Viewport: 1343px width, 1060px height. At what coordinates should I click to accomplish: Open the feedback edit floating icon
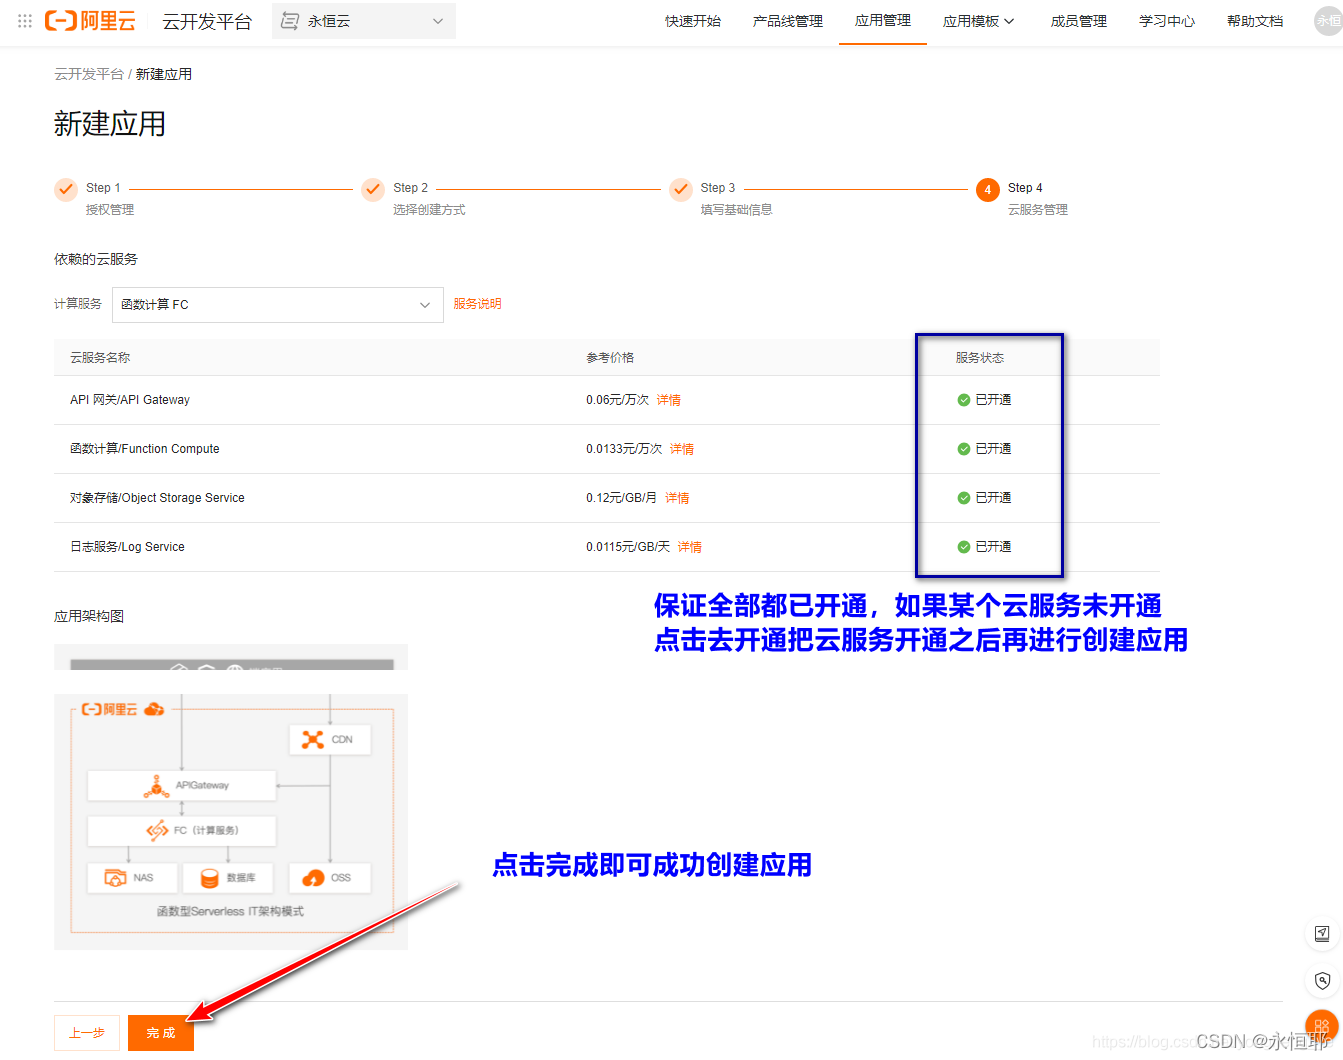[1322, 934]
